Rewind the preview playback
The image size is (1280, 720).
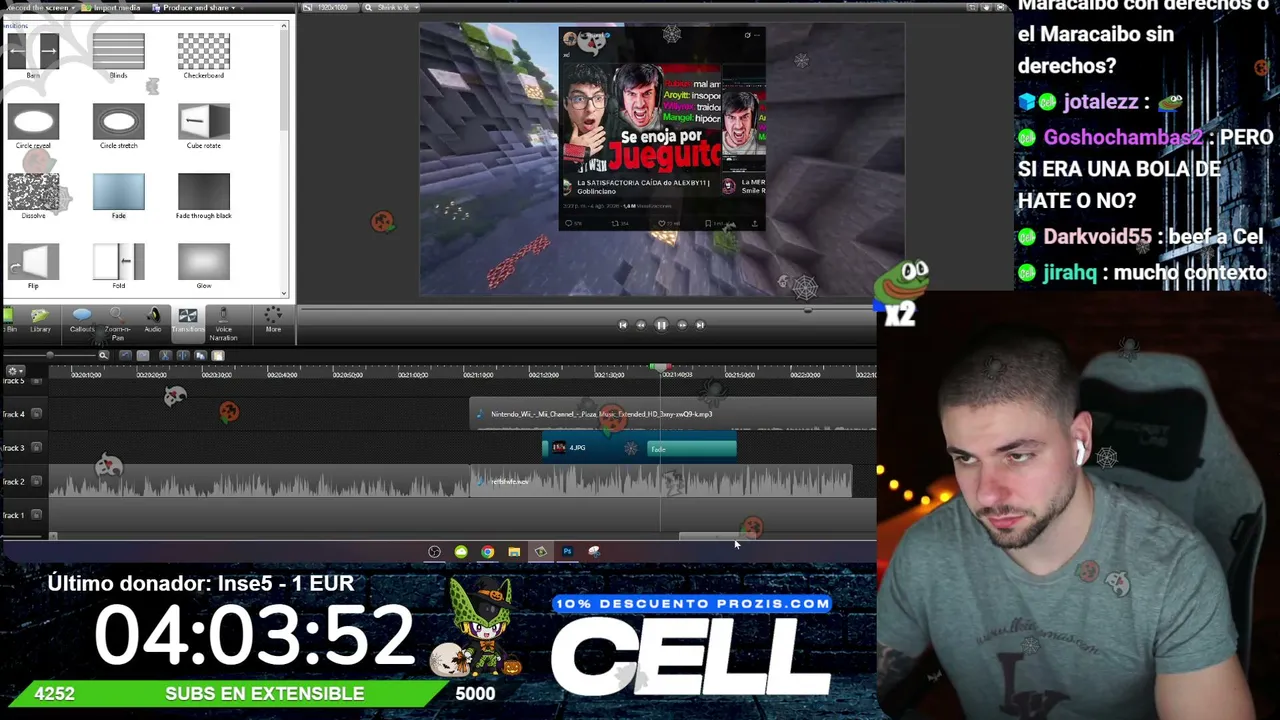pyautogui.click(x=641, y=325)
